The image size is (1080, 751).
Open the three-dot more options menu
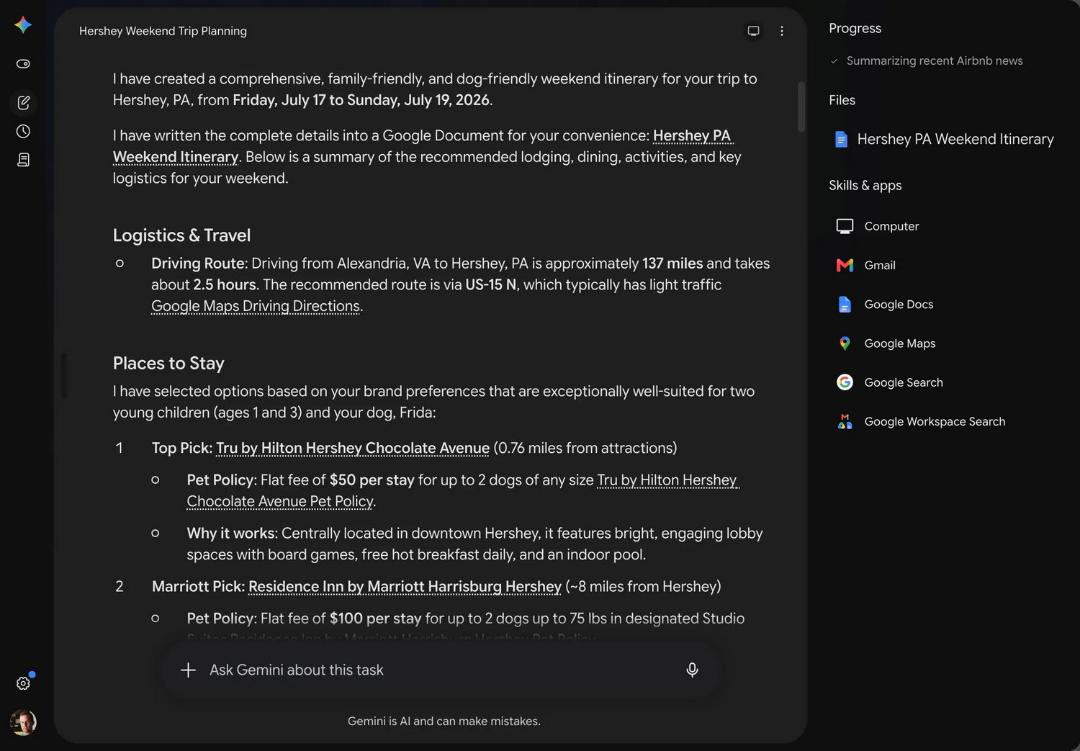pos(782,31)
